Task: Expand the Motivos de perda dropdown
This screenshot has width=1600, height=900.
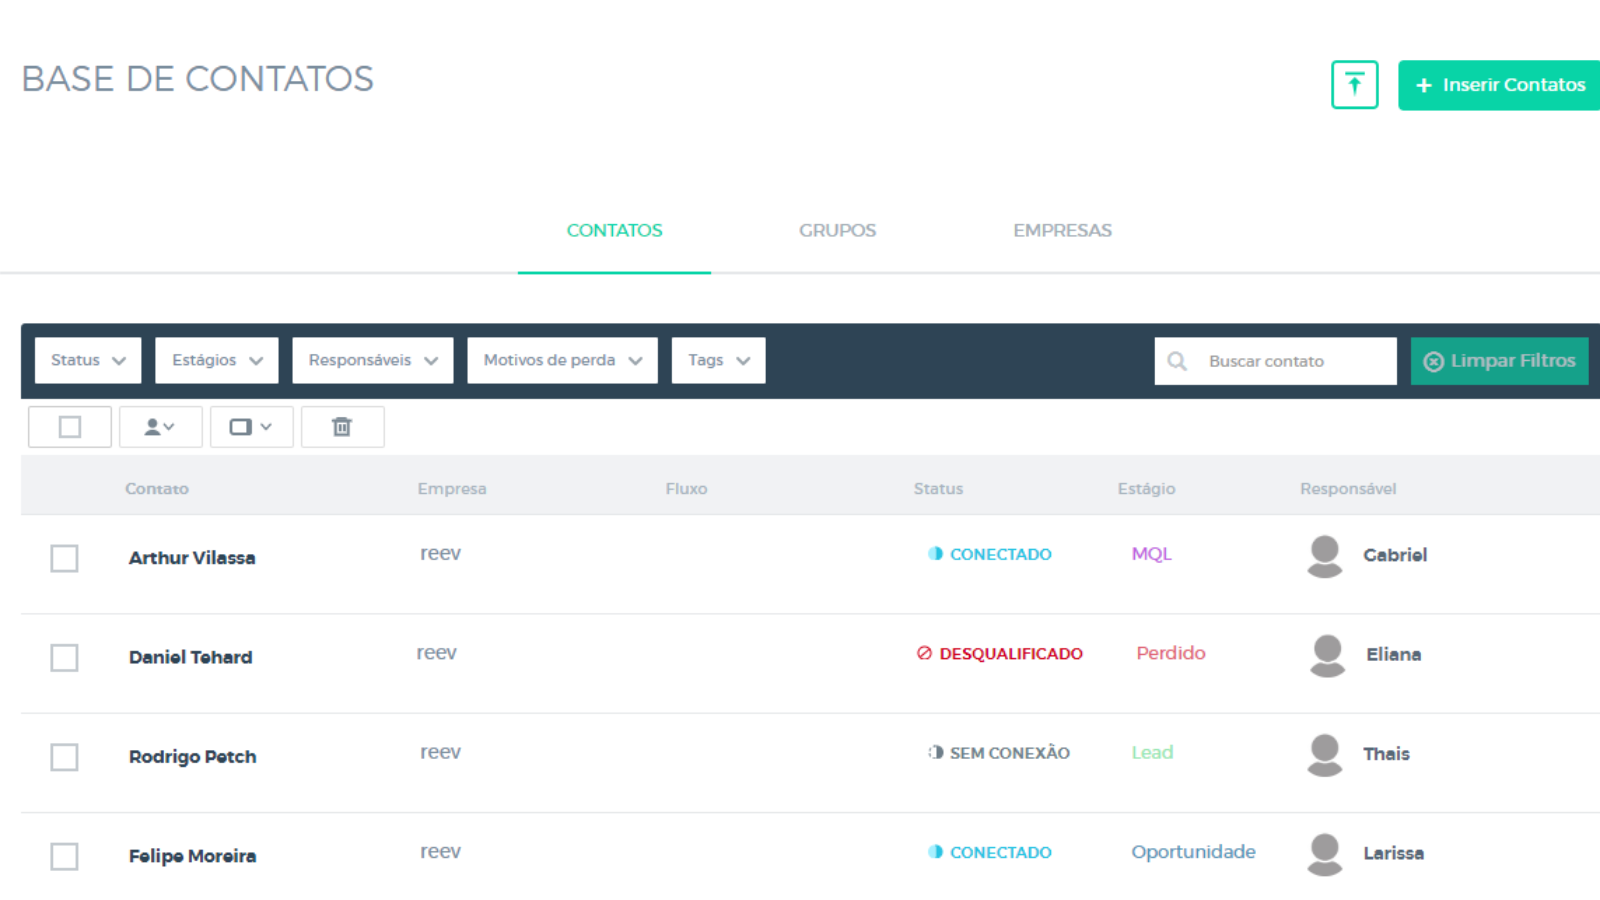Action: [x=562, y=360]
